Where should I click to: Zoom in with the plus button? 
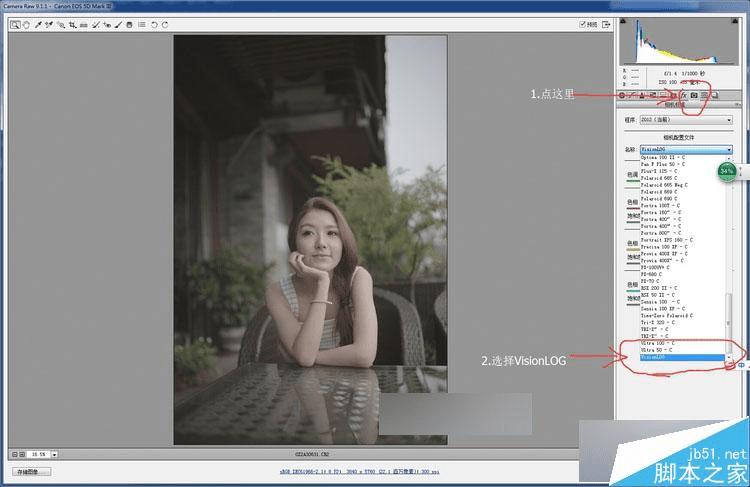click(22, 454)
